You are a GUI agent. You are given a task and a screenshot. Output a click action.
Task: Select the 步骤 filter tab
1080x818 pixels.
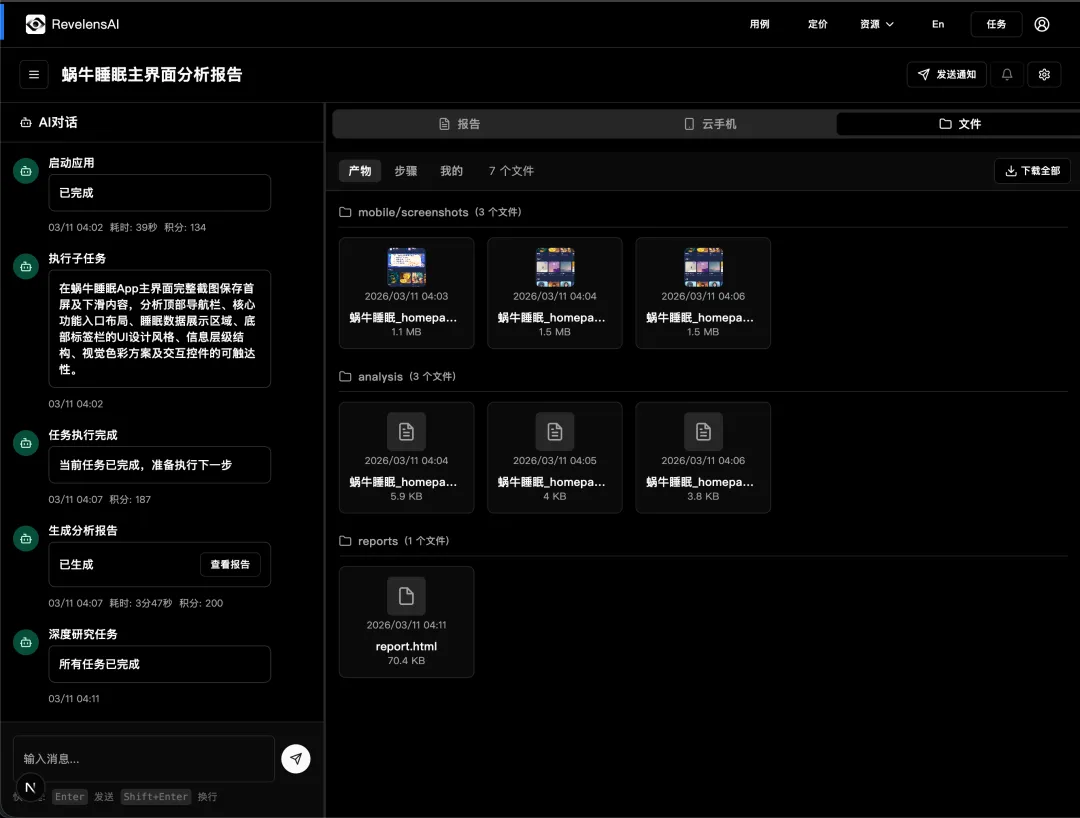(406, 171)
